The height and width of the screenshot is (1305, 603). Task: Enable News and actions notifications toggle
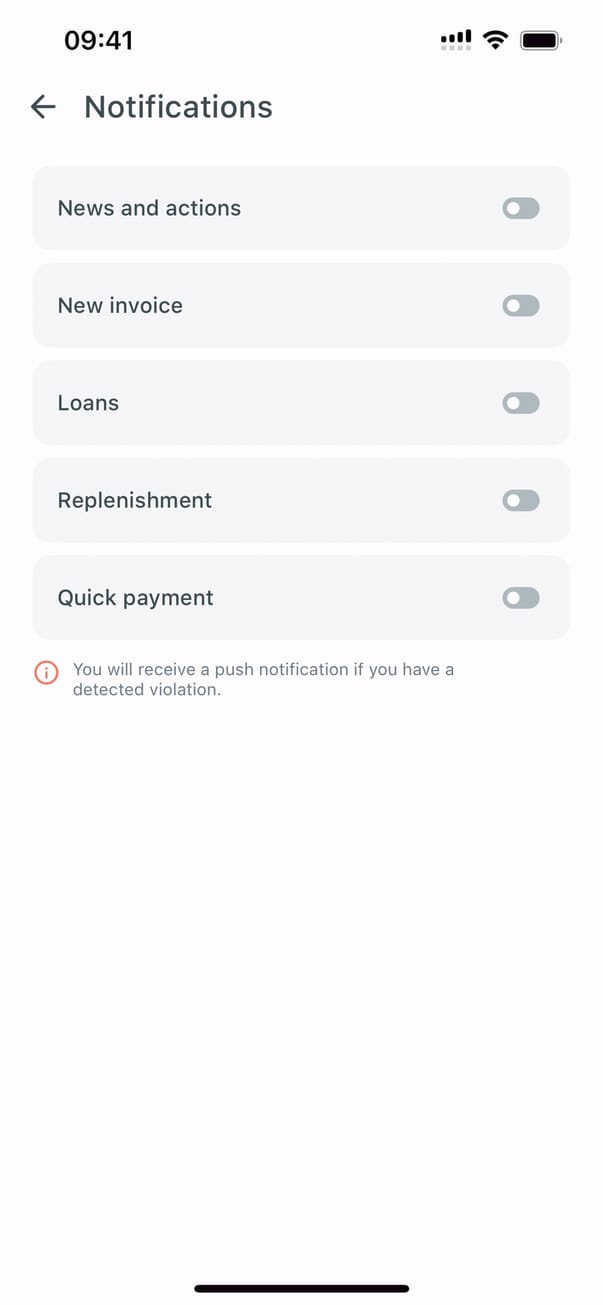coord(521,208)
